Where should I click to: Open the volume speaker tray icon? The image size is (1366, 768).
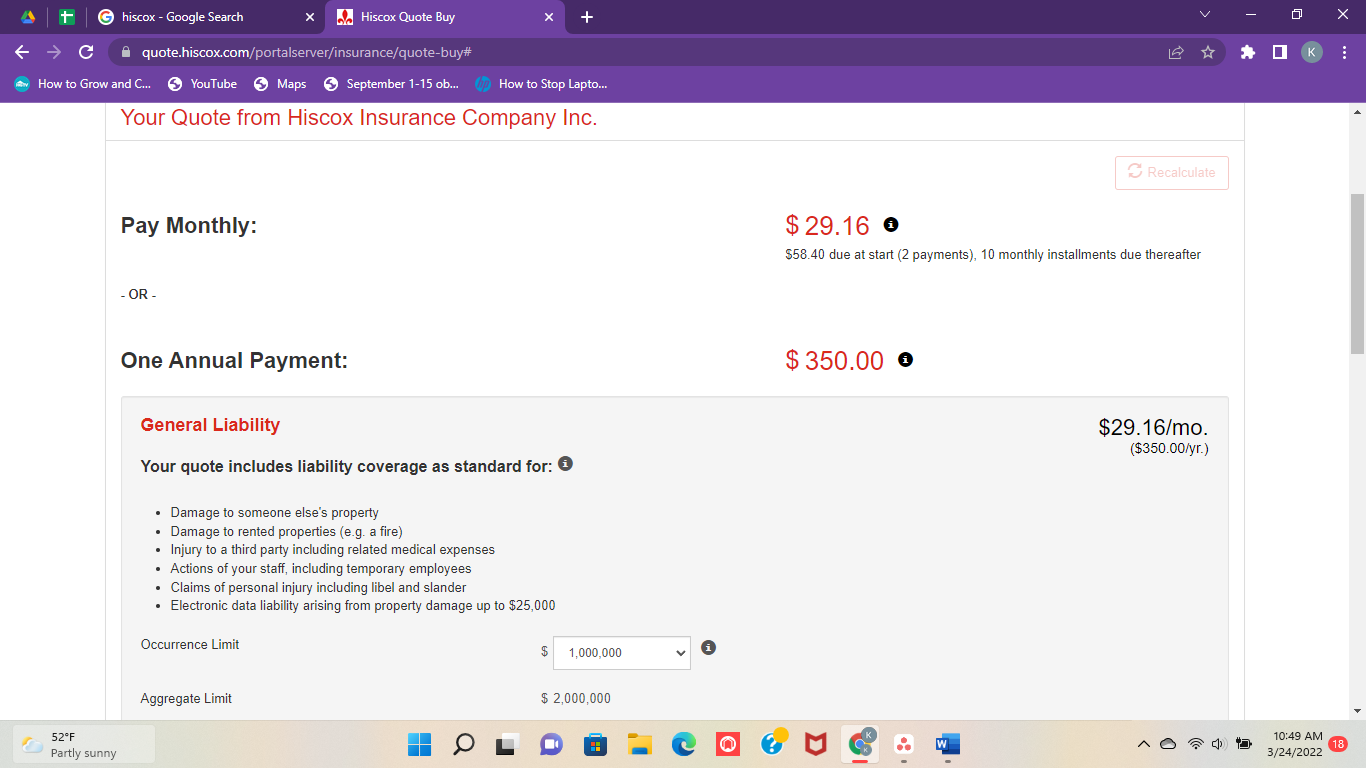[1218, 744]
